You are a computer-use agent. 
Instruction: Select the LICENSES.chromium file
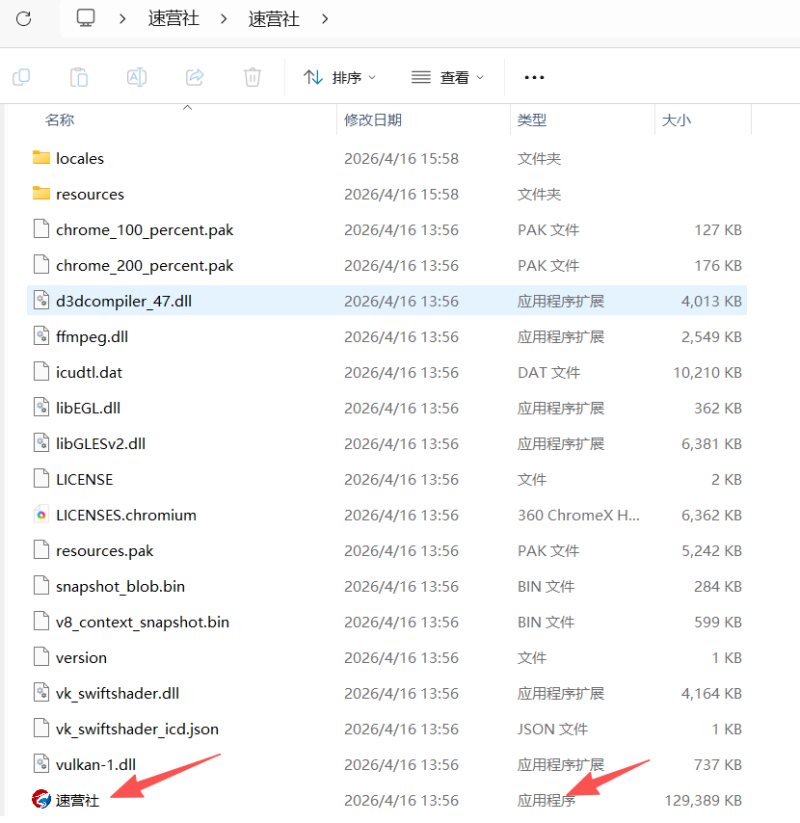[x=125, y=515]
